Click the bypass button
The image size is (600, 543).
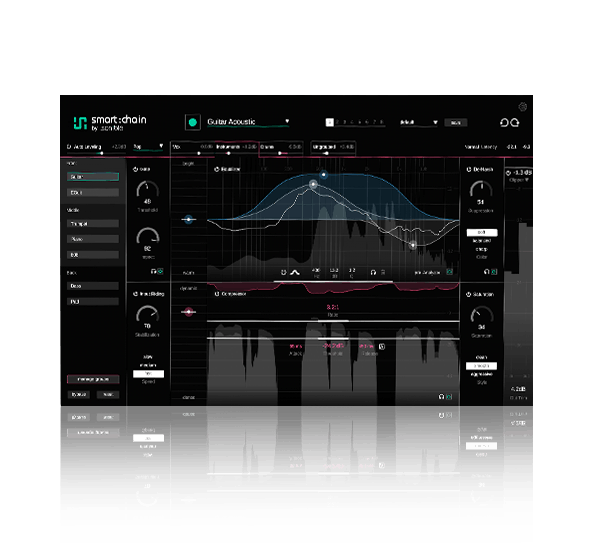[79, 395]
